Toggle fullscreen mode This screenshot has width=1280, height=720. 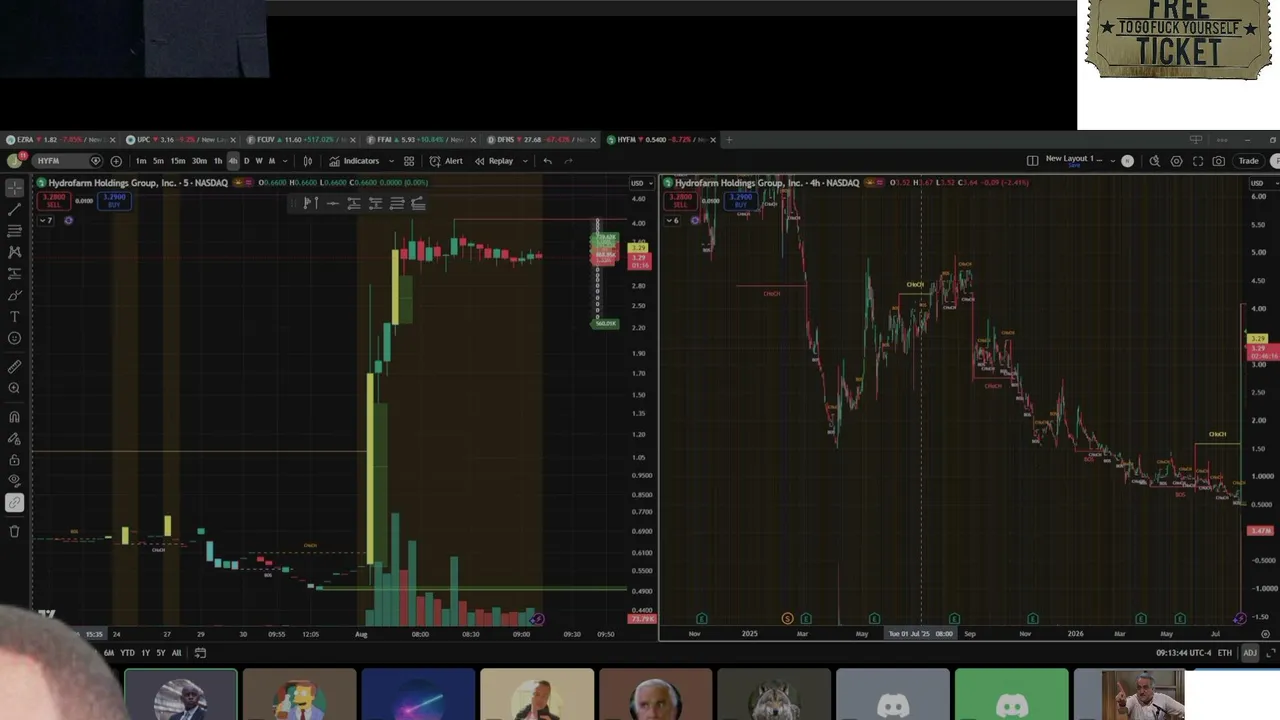point(1198,161)
